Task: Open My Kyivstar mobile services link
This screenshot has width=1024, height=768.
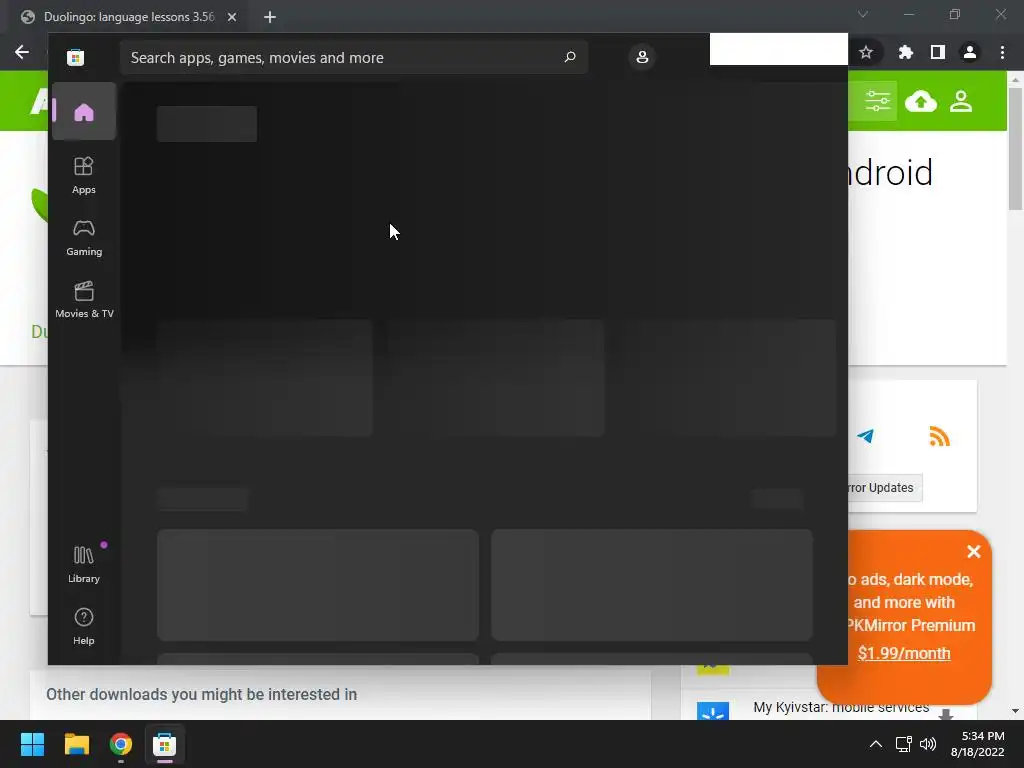Action: coord(841,707)
